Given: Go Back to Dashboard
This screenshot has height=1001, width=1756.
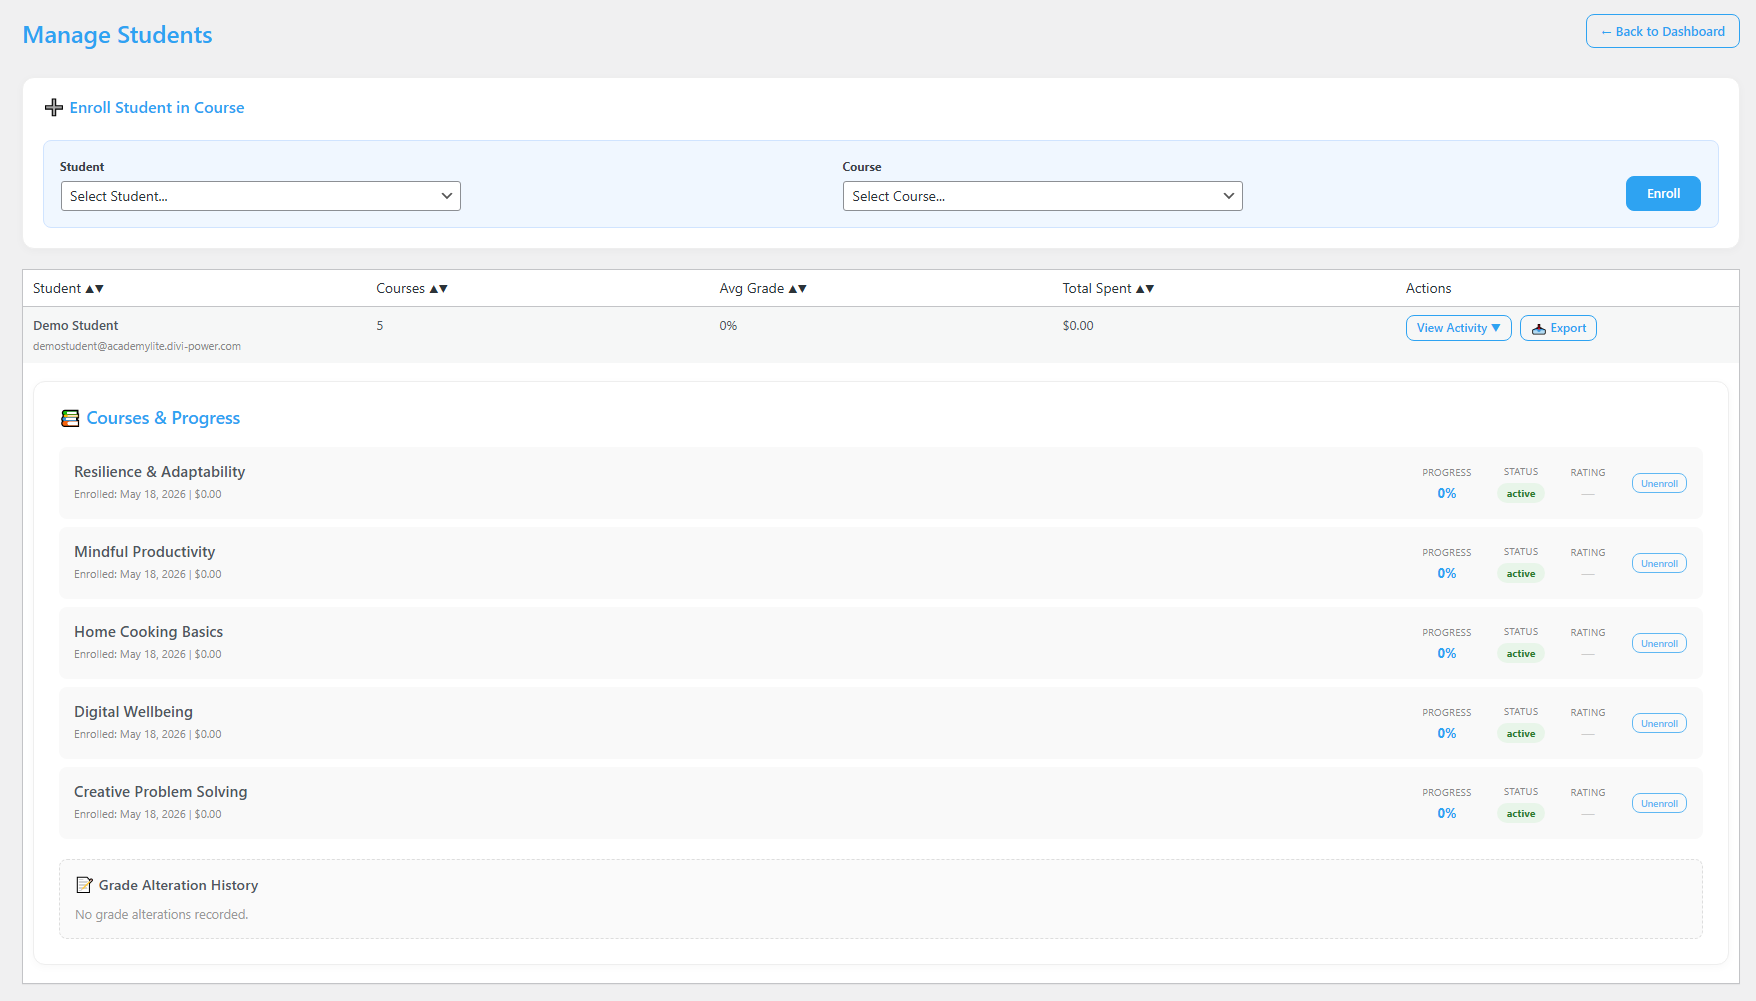Looking at the screenshot, I should pyautogui.click(x=1663, y=32).
